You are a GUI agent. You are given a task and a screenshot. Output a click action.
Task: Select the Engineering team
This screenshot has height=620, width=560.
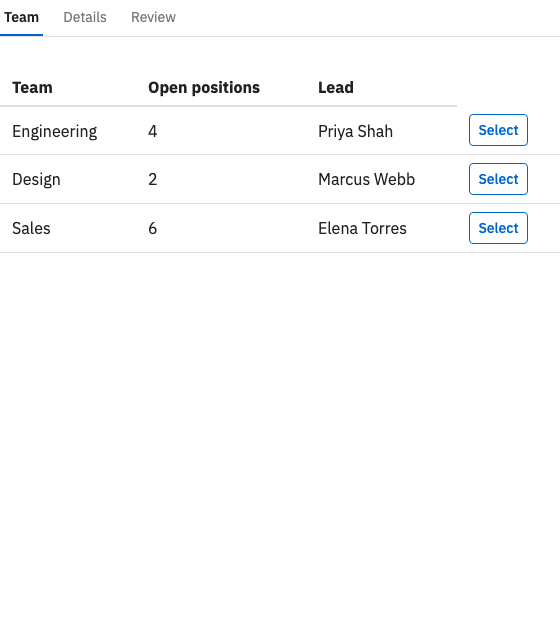point(498,130)
